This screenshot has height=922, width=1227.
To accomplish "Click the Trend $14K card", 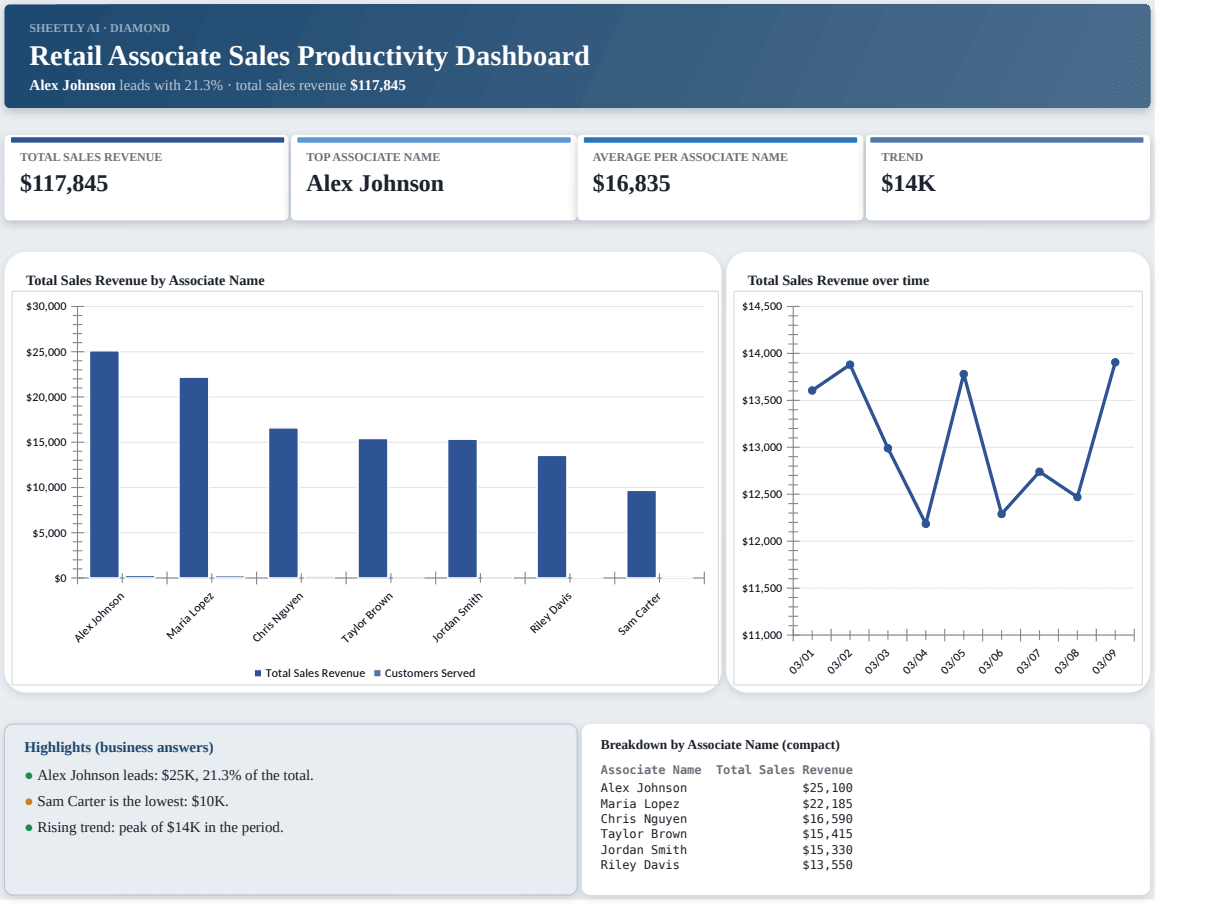I will click(1007, 178).
